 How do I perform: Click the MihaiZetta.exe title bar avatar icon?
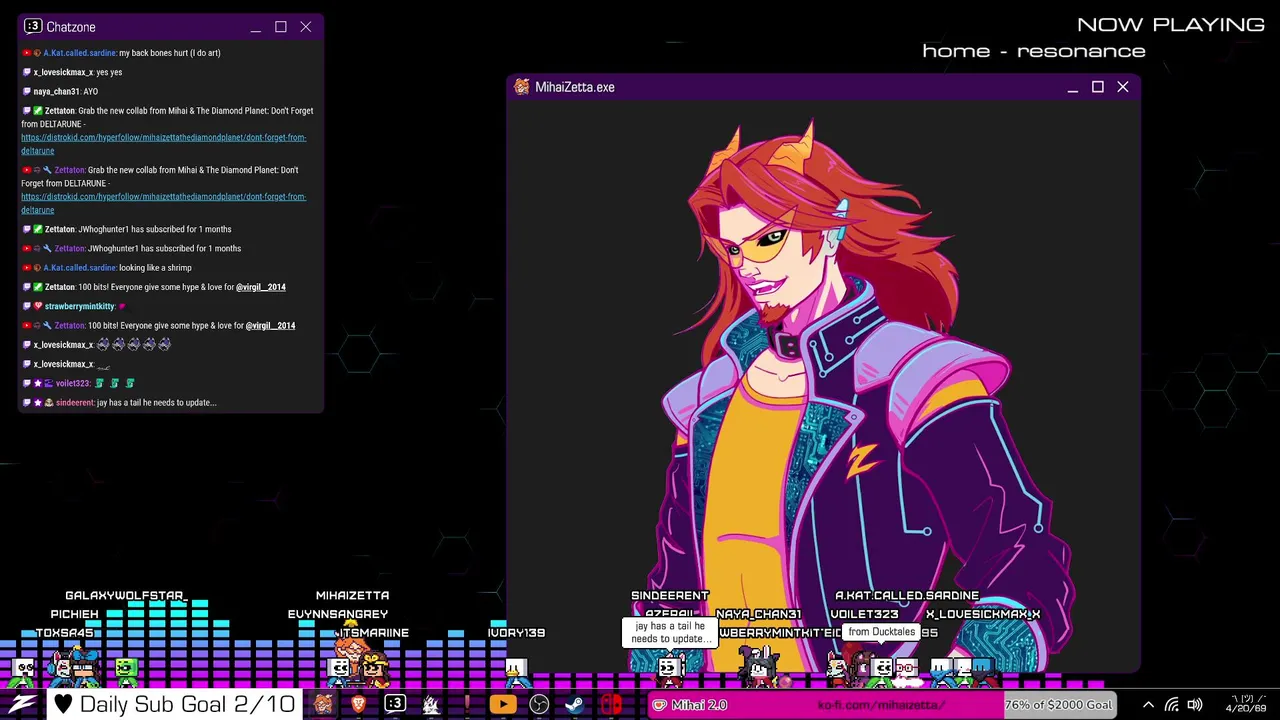[521, 87]
